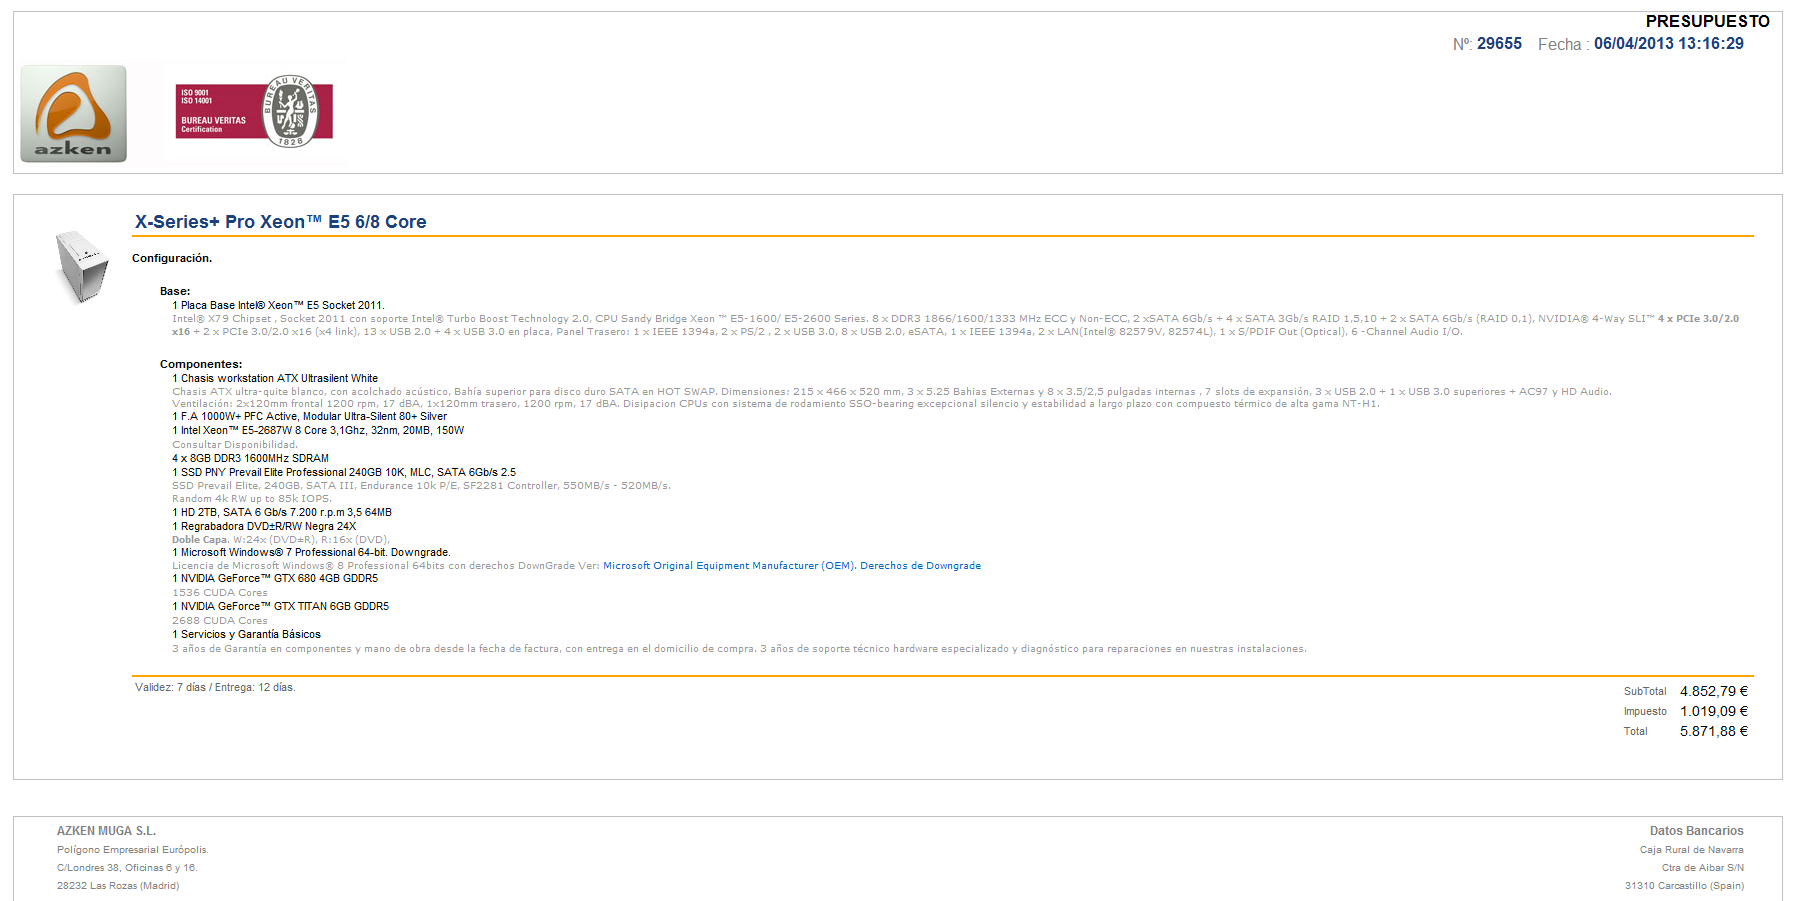Click the date 06/04/2013 13:16:29
Screen dimensions: 1818x901
pyautogui.click(x=1668, y=44)
